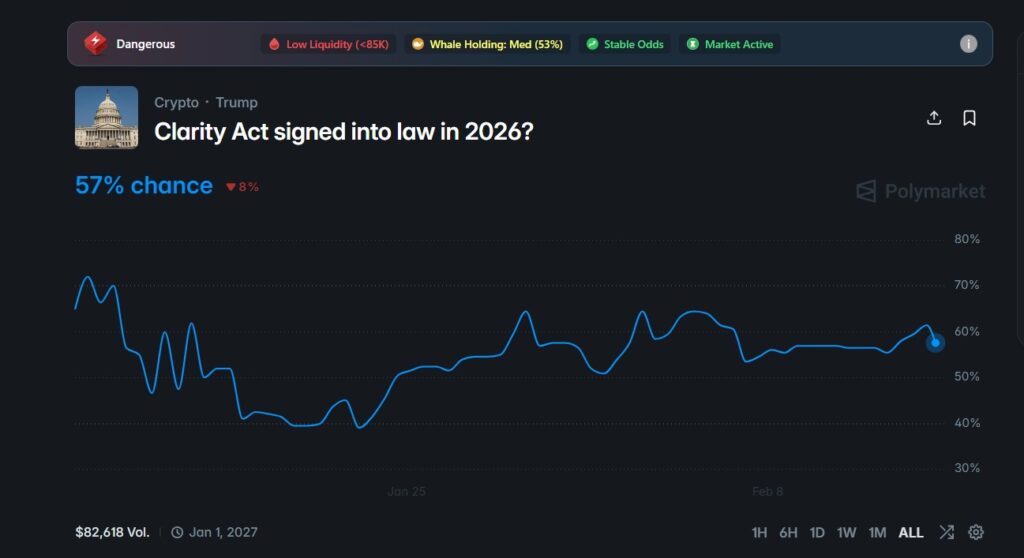The width and height of the screenshot is (1024, 558).
Task: Click the Market Active badge
Action: pyautogui.click(x=731, y=44)
